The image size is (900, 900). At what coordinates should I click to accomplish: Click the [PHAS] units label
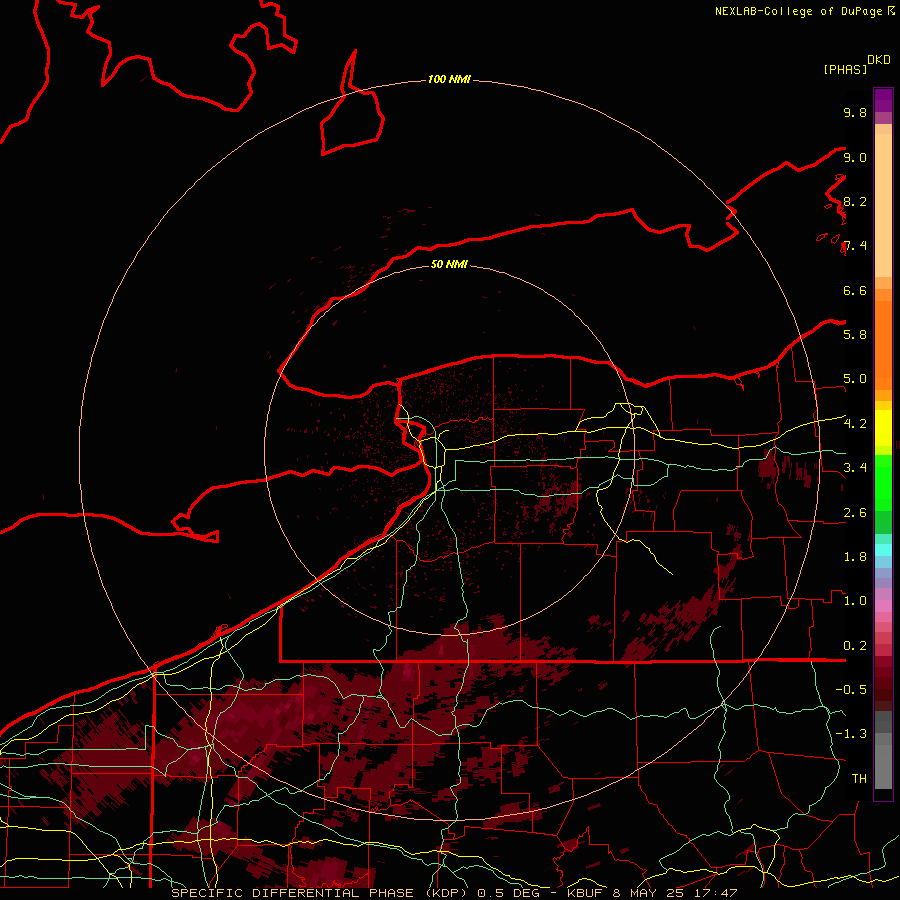(845, 70)
